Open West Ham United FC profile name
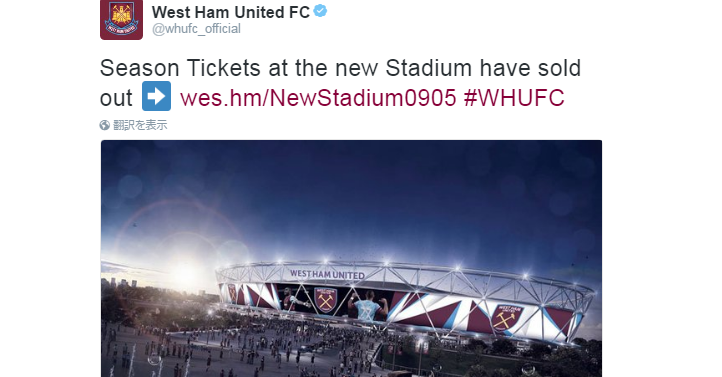The width and height of the screenshot is (722, 377). pyautogui.click(x=231, y=12)
